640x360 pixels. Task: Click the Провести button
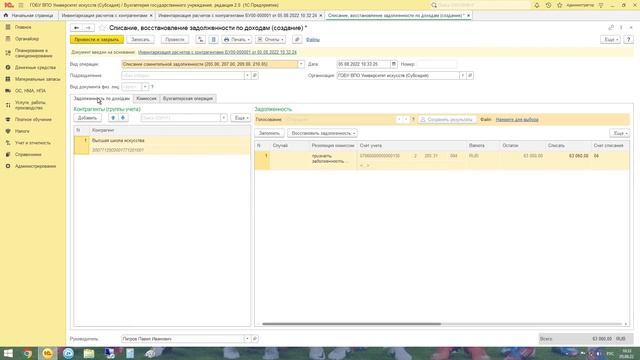175,40
